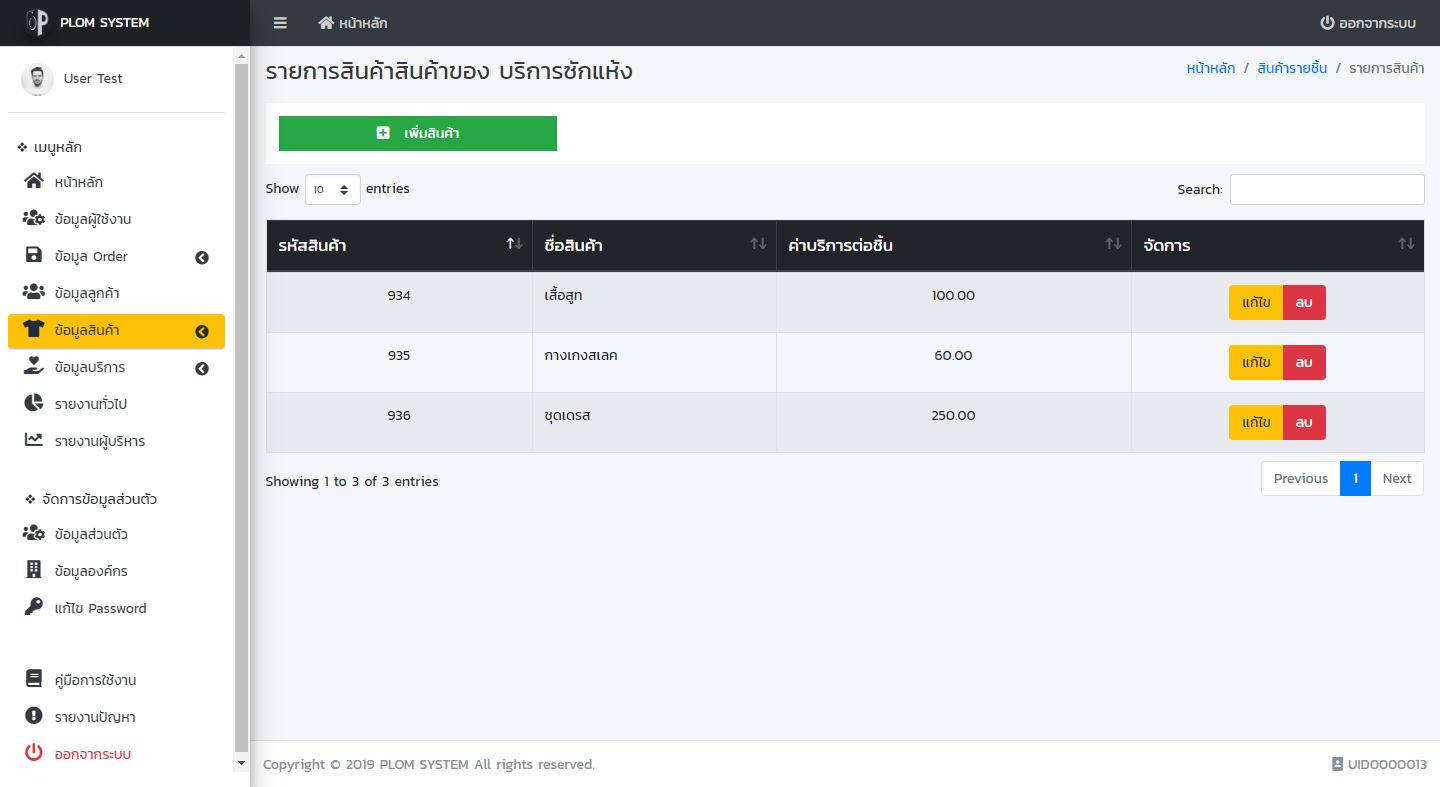Image resolution: width=1440 pixels, height=787 pixels.
Task: Click the hamburger menu toggle icon
Action: (x=280, y=23)
